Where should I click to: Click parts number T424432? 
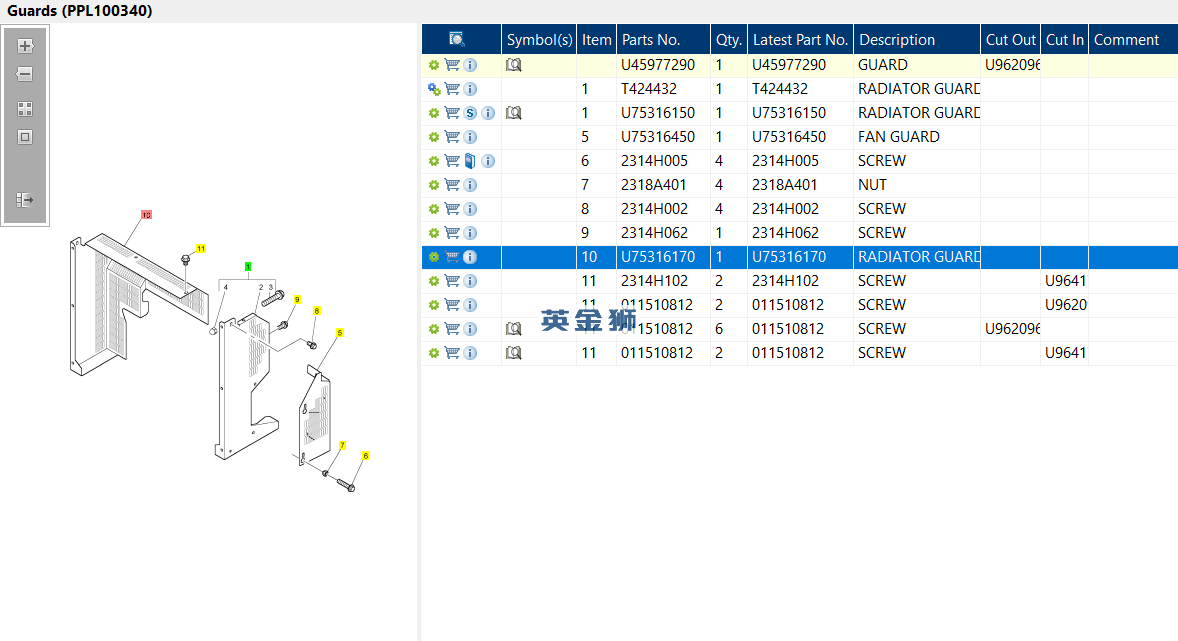(649, 89)
